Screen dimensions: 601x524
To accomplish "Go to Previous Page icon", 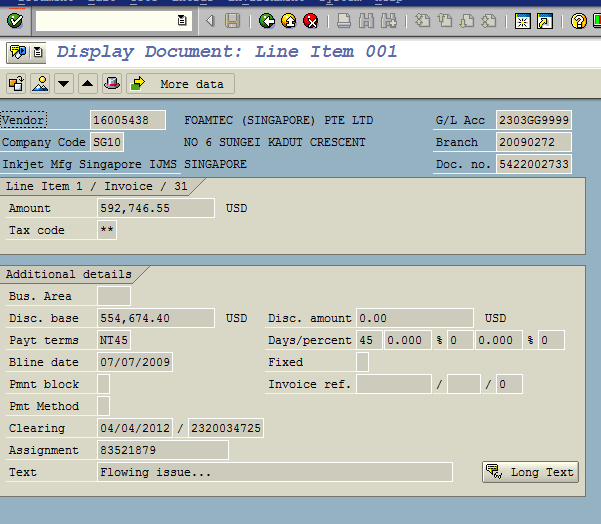I will (445, 20).
